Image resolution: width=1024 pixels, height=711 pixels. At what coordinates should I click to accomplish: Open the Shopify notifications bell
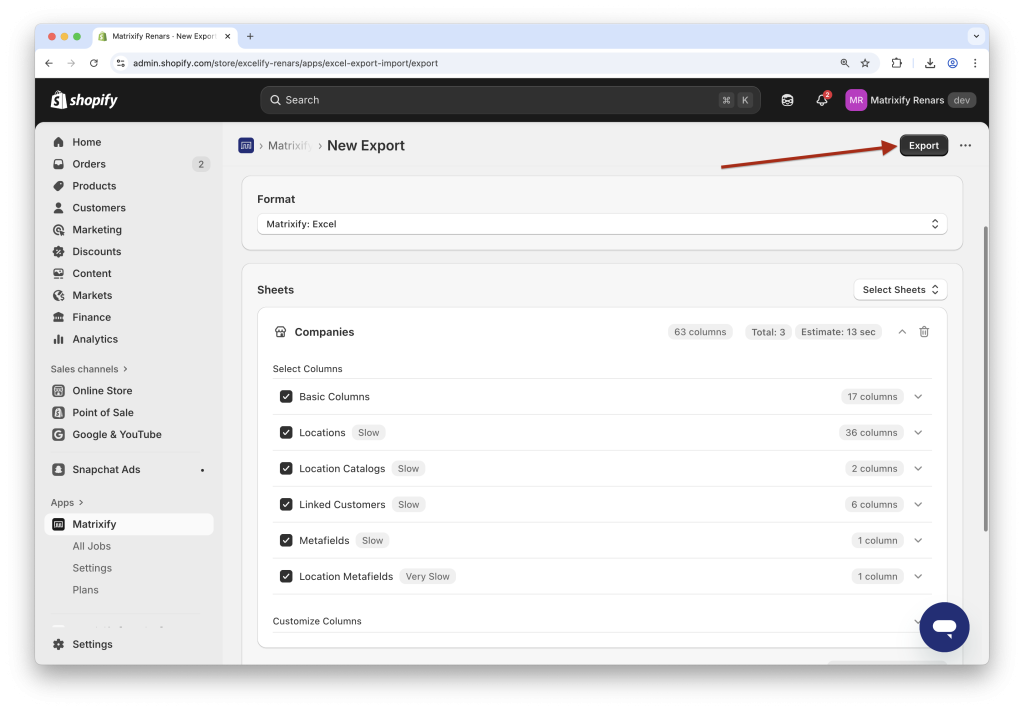tap(820, 99)
